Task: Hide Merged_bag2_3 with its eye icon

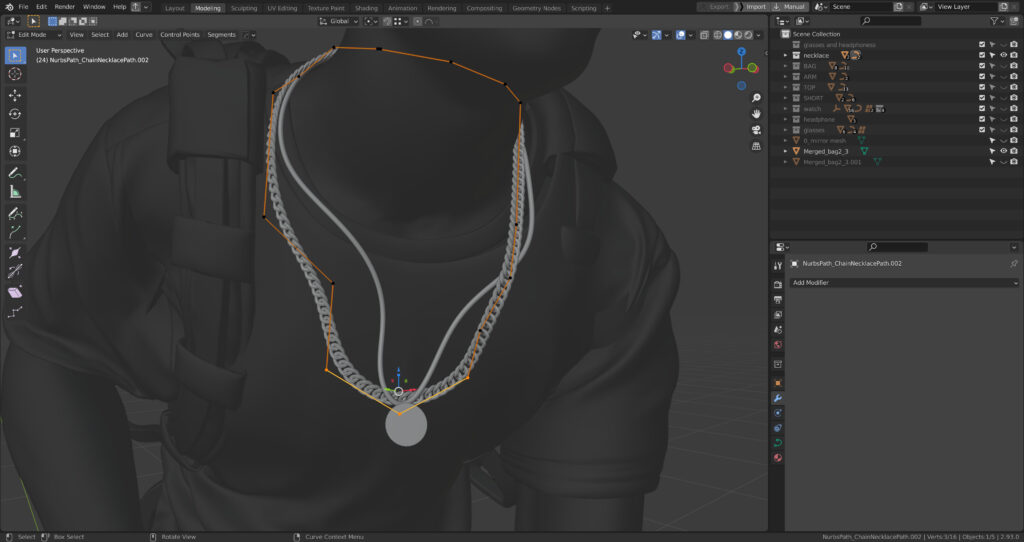Action: click(1003, 151)
